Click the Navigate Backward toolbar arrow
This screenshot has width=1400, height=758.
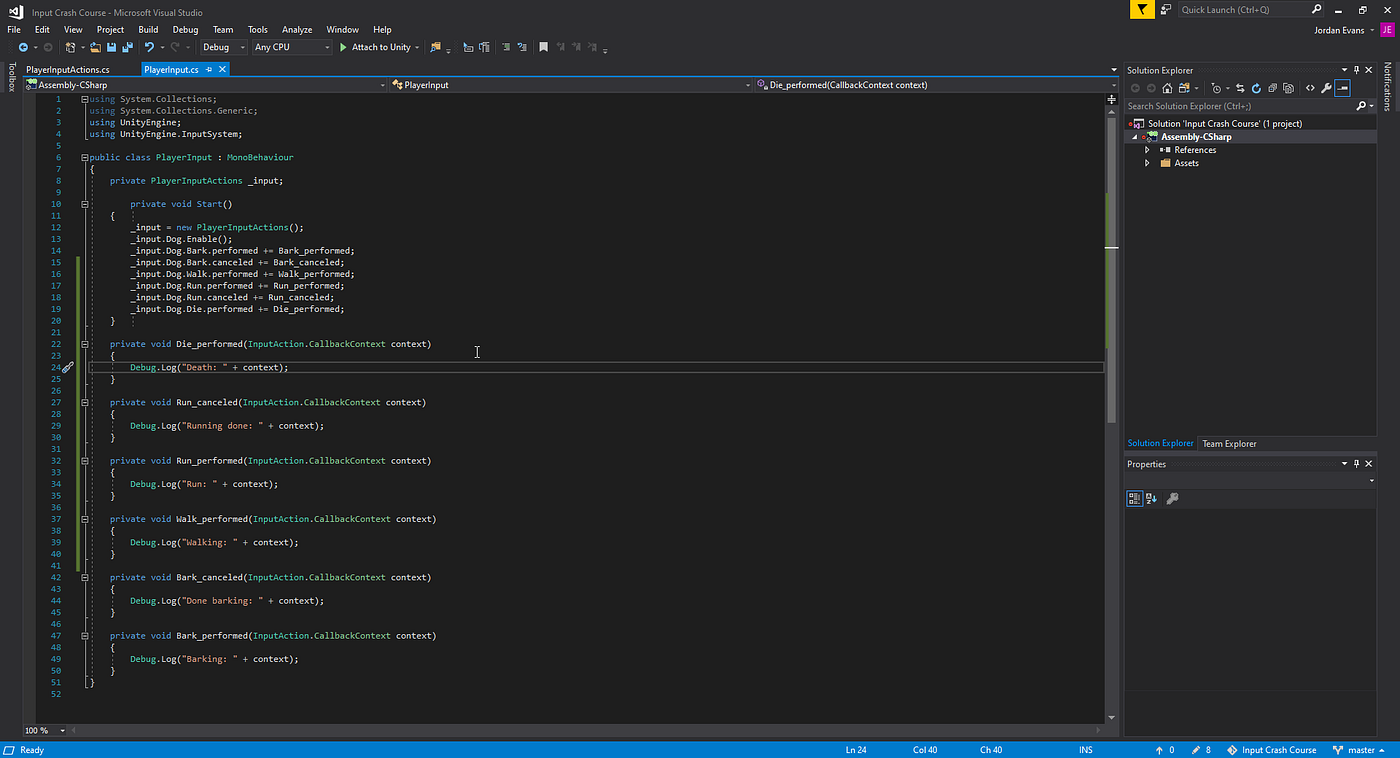click(22, 47)
